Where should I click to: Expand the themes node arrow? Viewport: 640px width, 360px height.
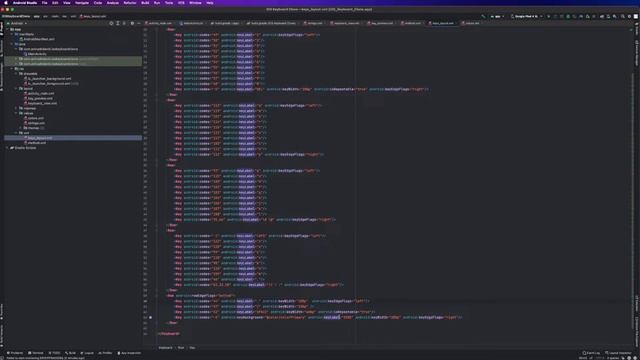pos(21,128)
